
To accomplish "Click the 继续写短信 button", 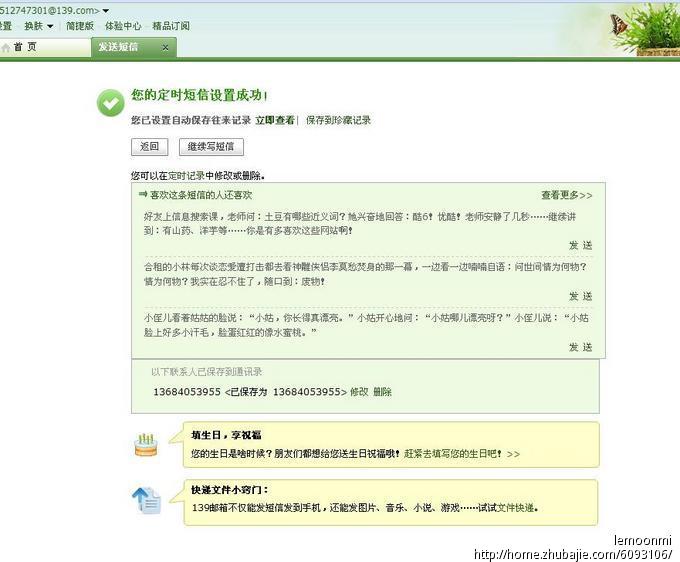I will tap(211, 147).
